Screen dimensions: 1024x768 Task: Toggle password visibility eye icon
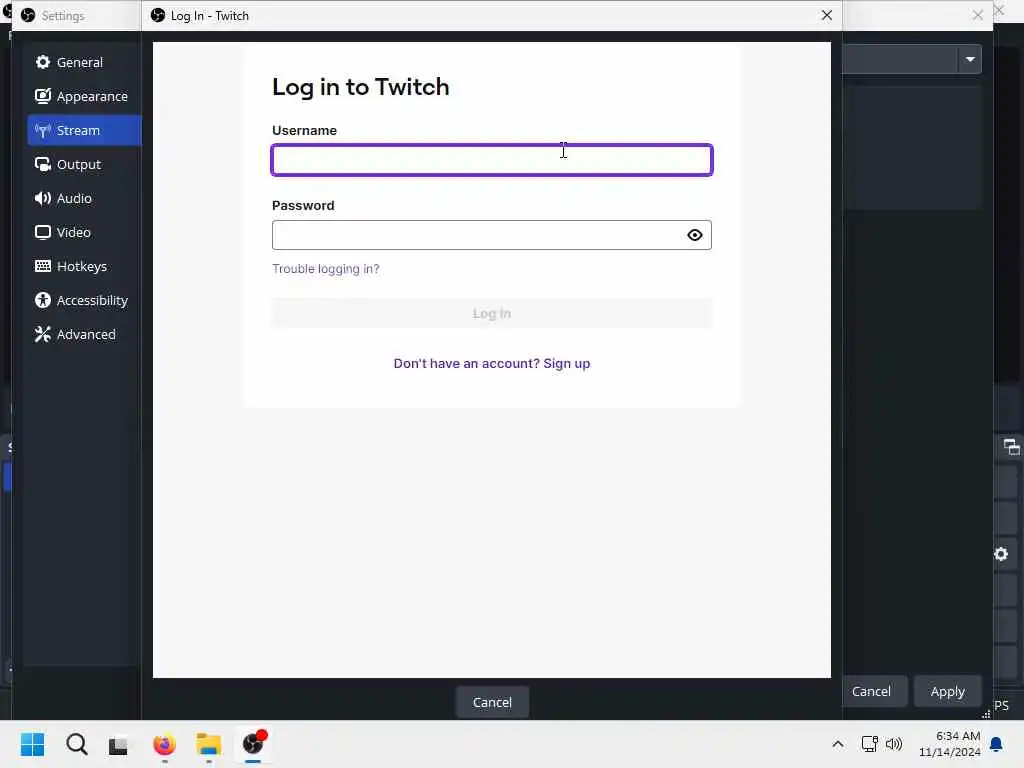click(x=694, y=235)
